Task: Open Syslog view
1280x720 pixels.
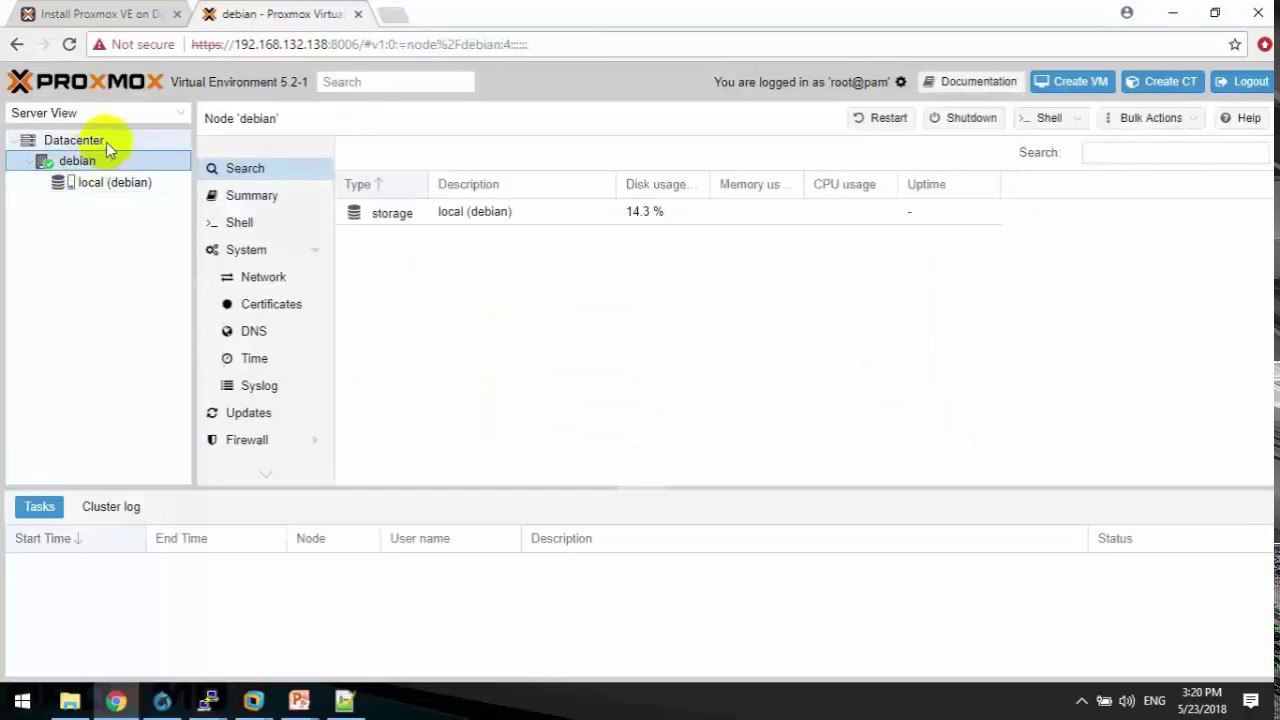Action: tap(259, 385)
